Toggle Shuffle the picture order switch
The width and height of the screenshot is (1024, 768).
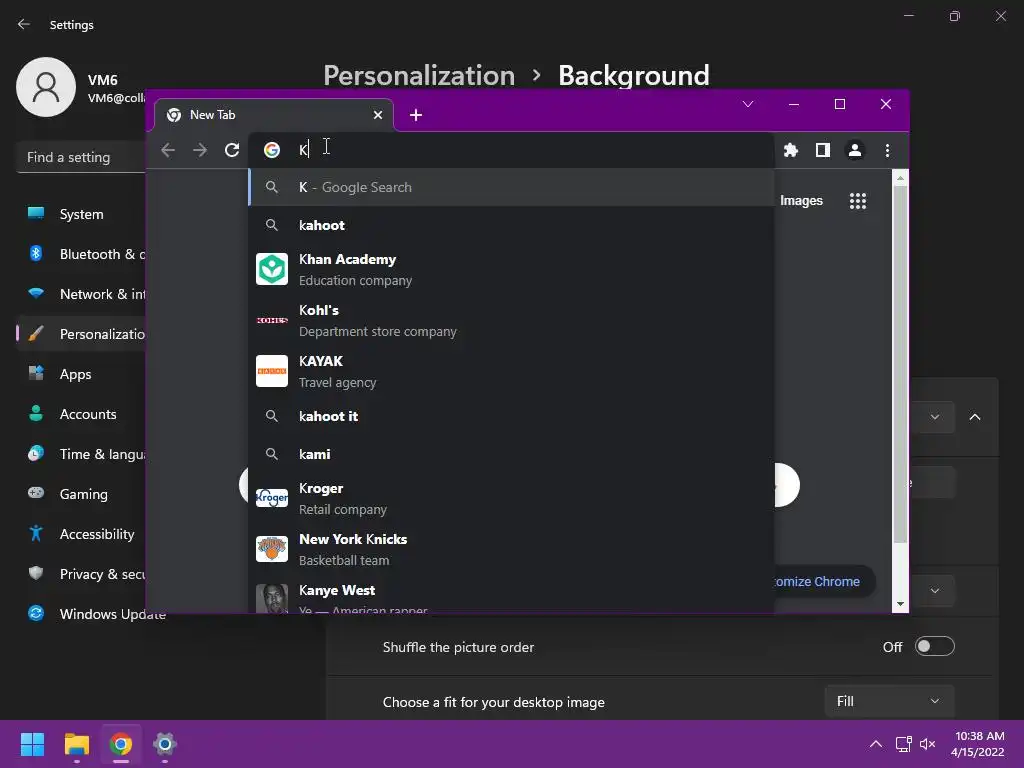coord(935,647)
